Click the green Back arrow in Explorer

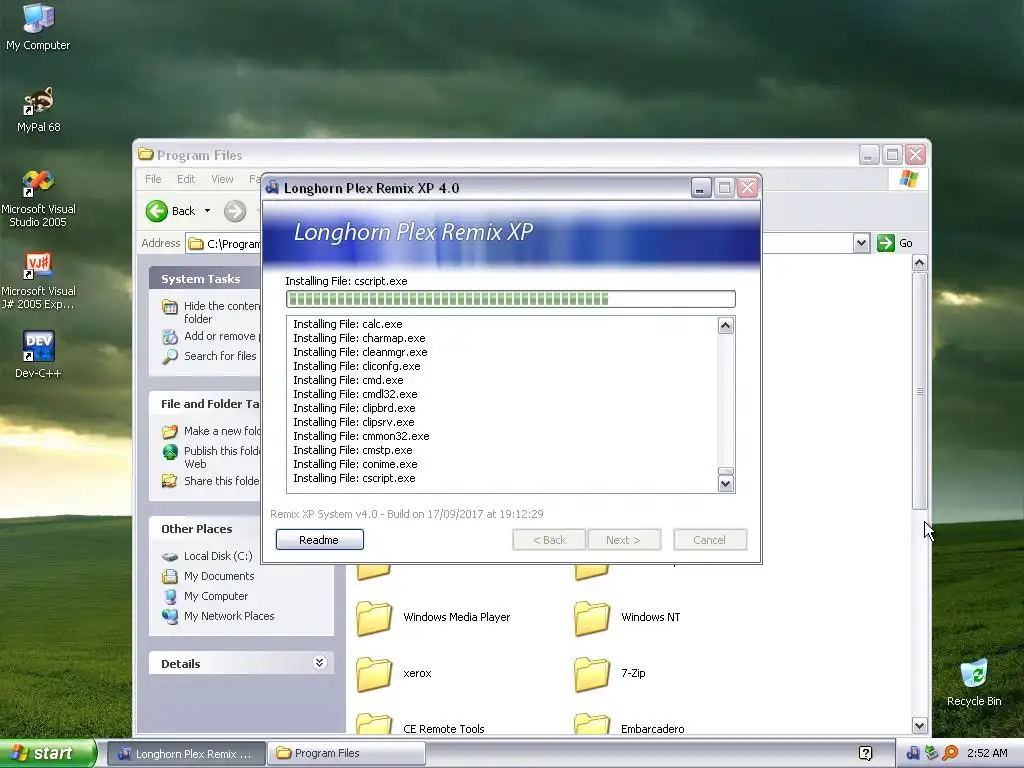click(x=157, y=211)
